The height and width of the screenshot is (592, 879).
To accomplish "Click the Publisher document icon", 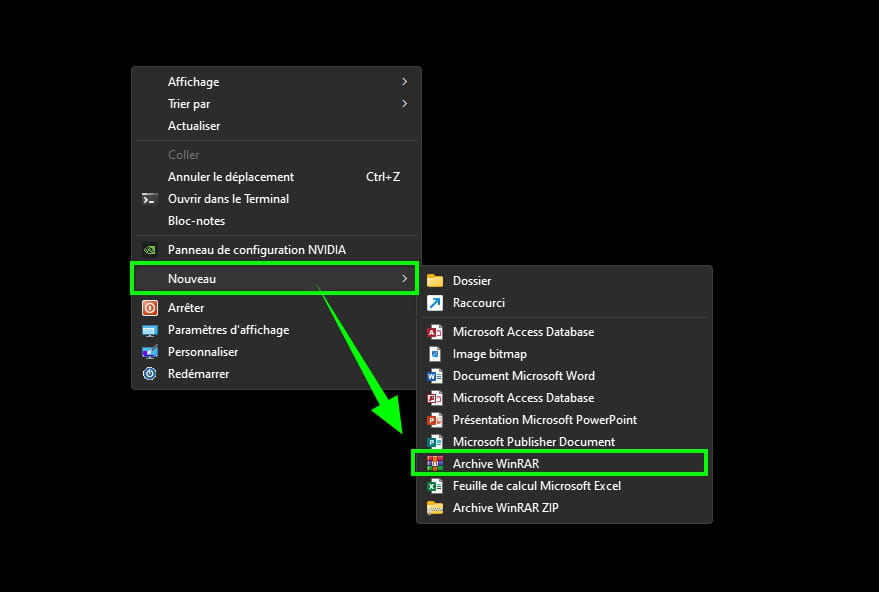I will 435,442.
